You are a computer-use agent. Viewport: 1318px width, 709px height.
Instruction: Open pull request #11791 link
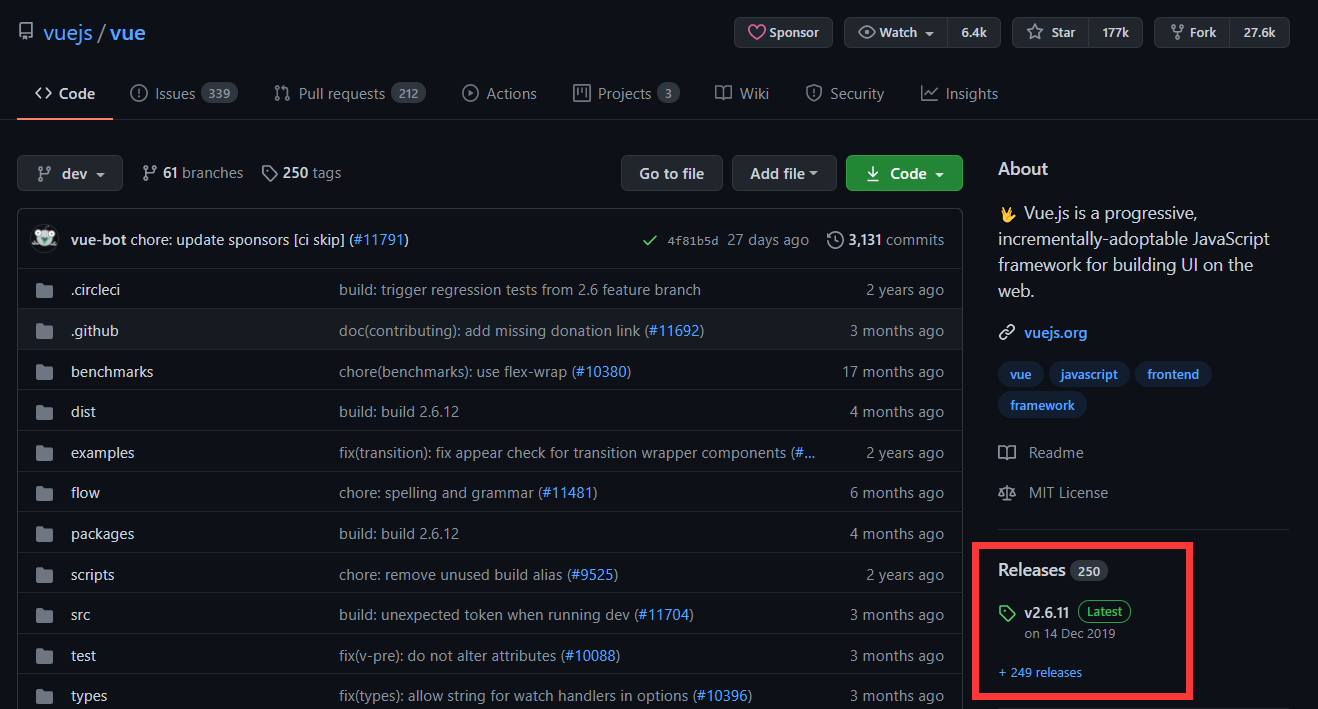tap(379, 240)
